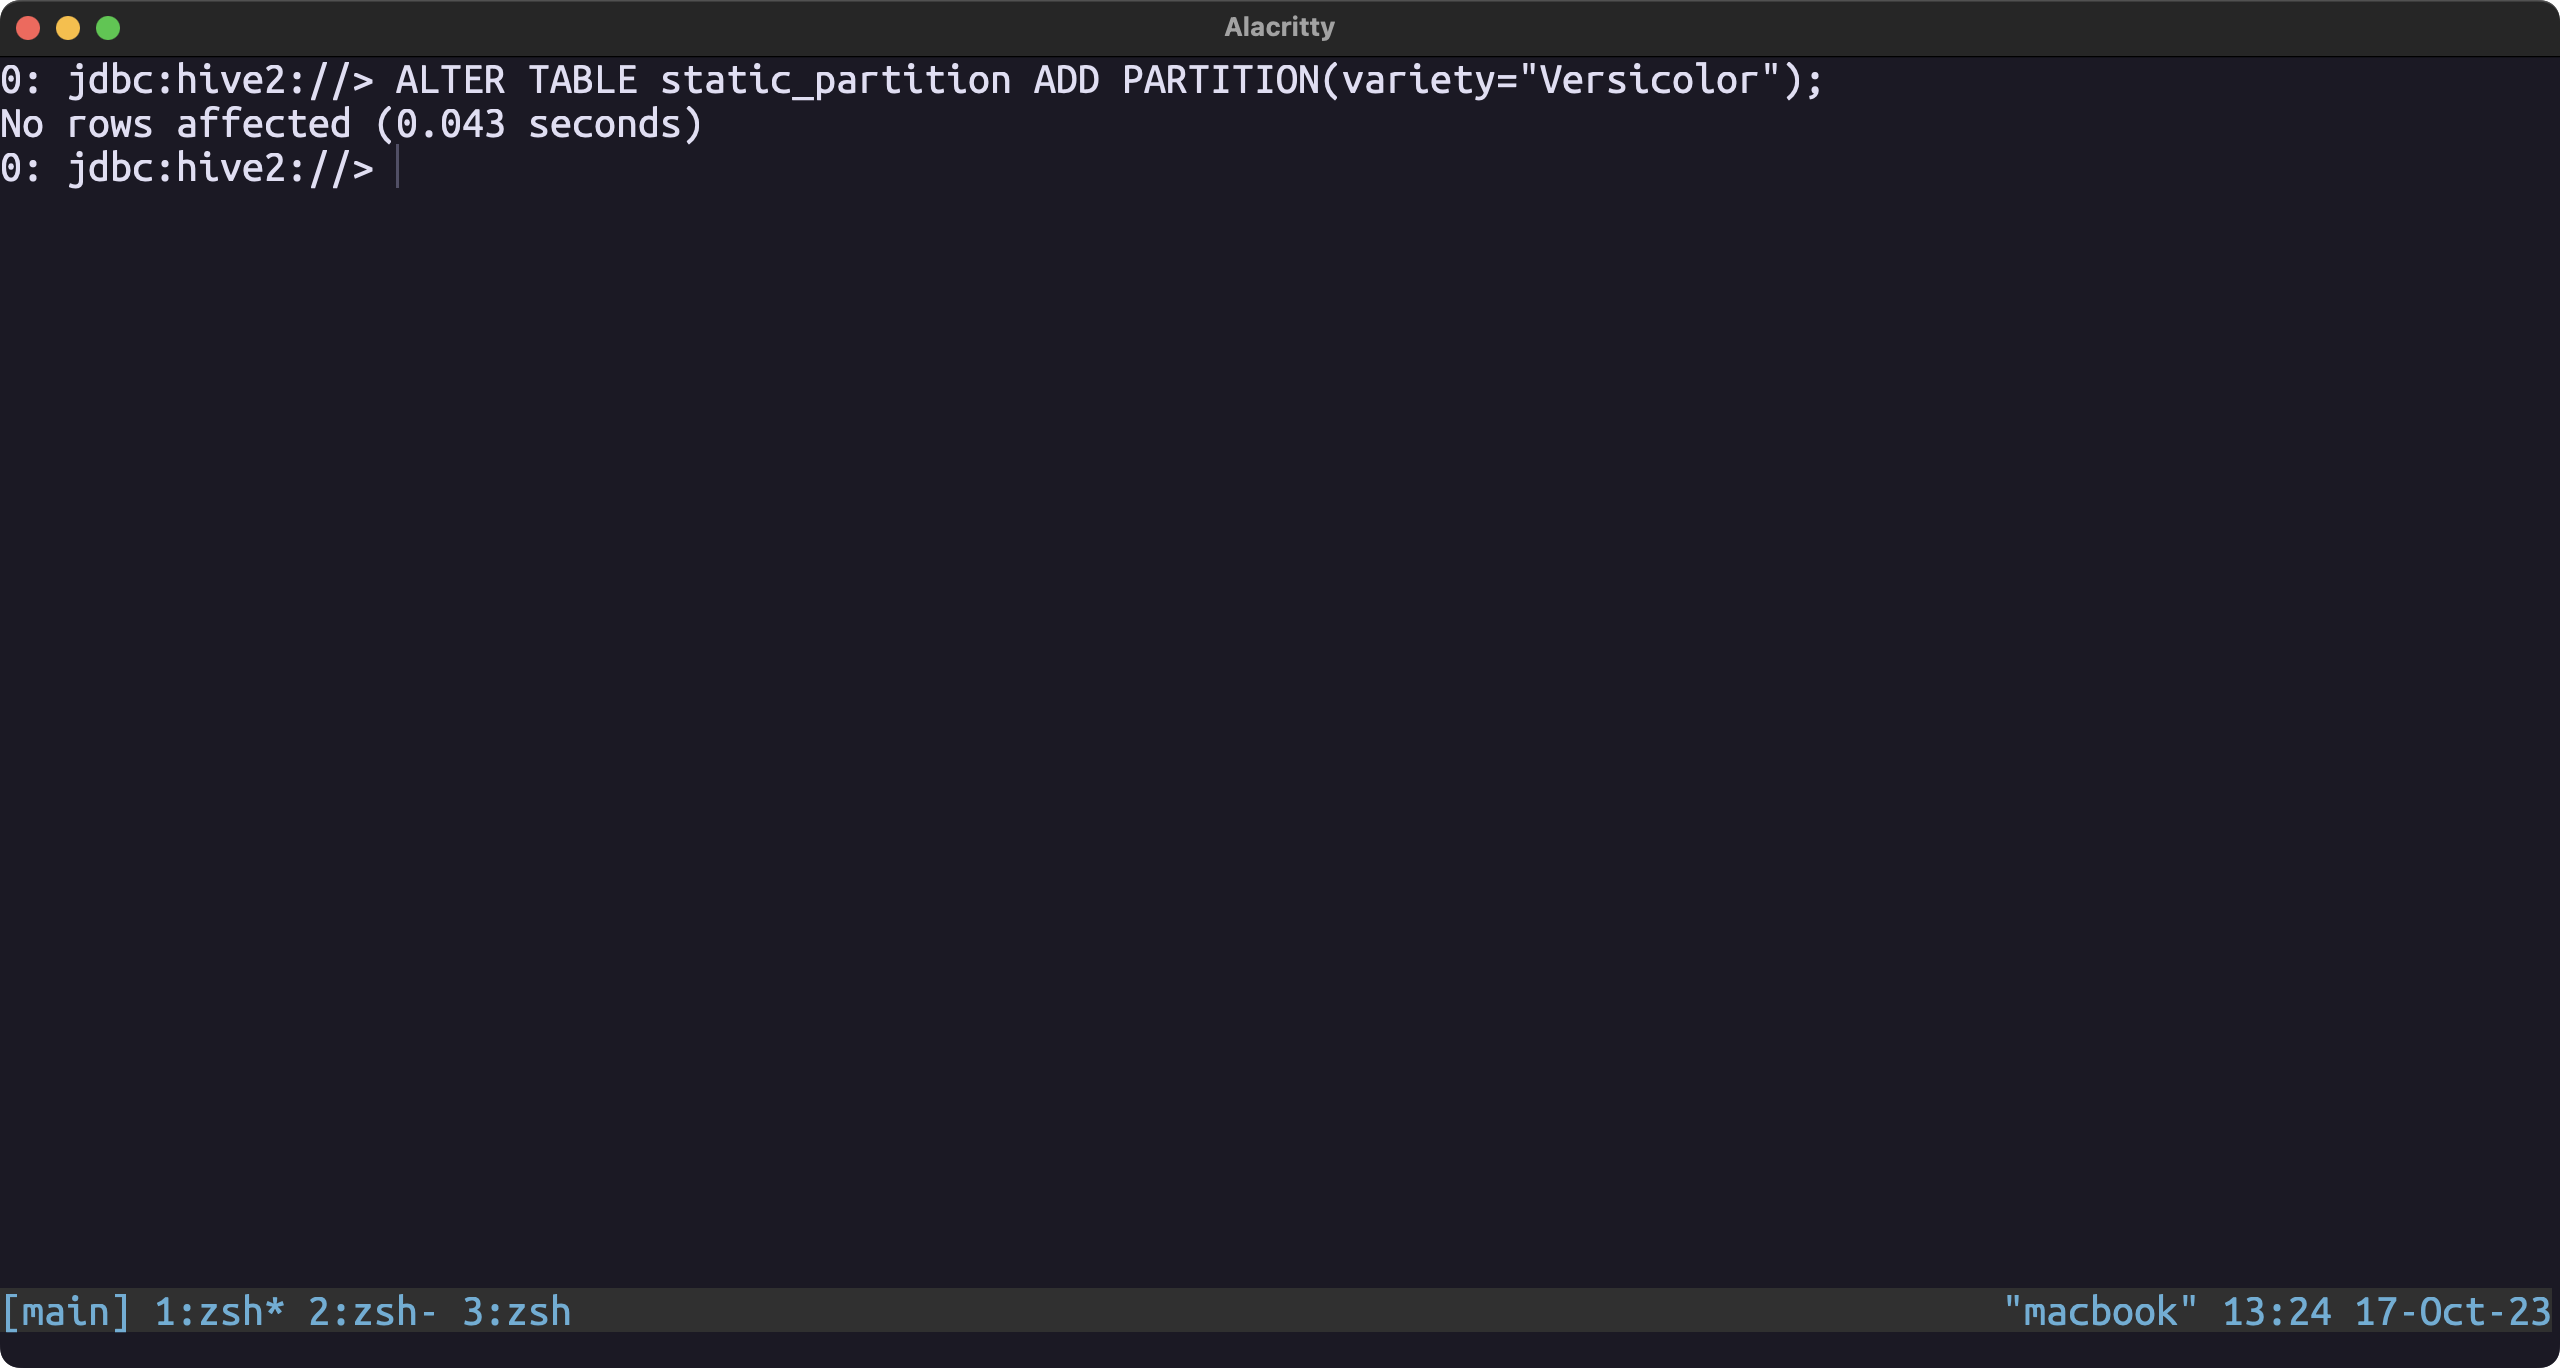Click the ADD keyword in the command
This screenshot has height=1368, width=2560.
1067,80
